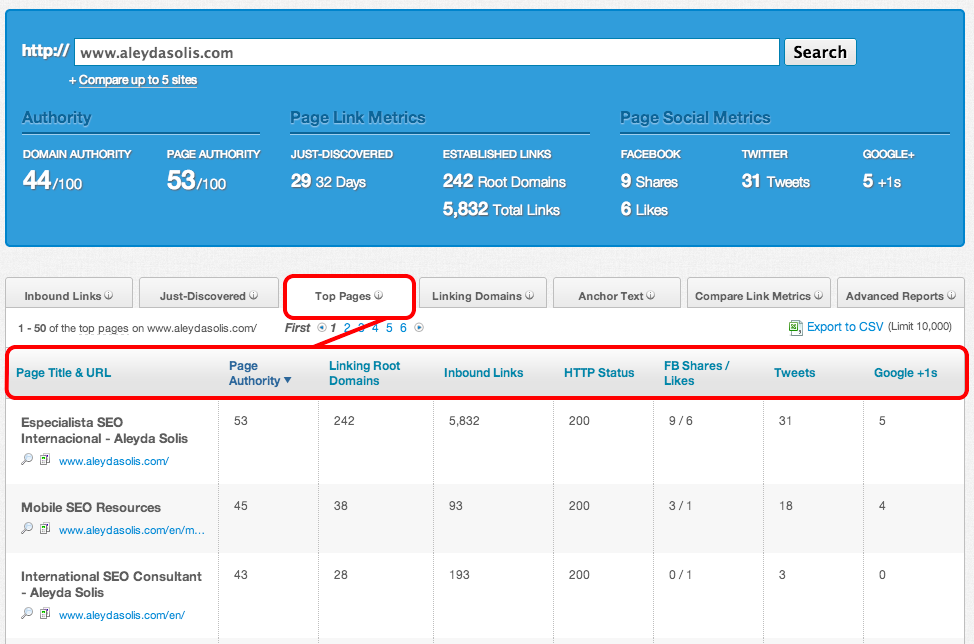Jump to results page 6
Screen dimensions: 974x644
pyautogui.click(x=403, y=328)
